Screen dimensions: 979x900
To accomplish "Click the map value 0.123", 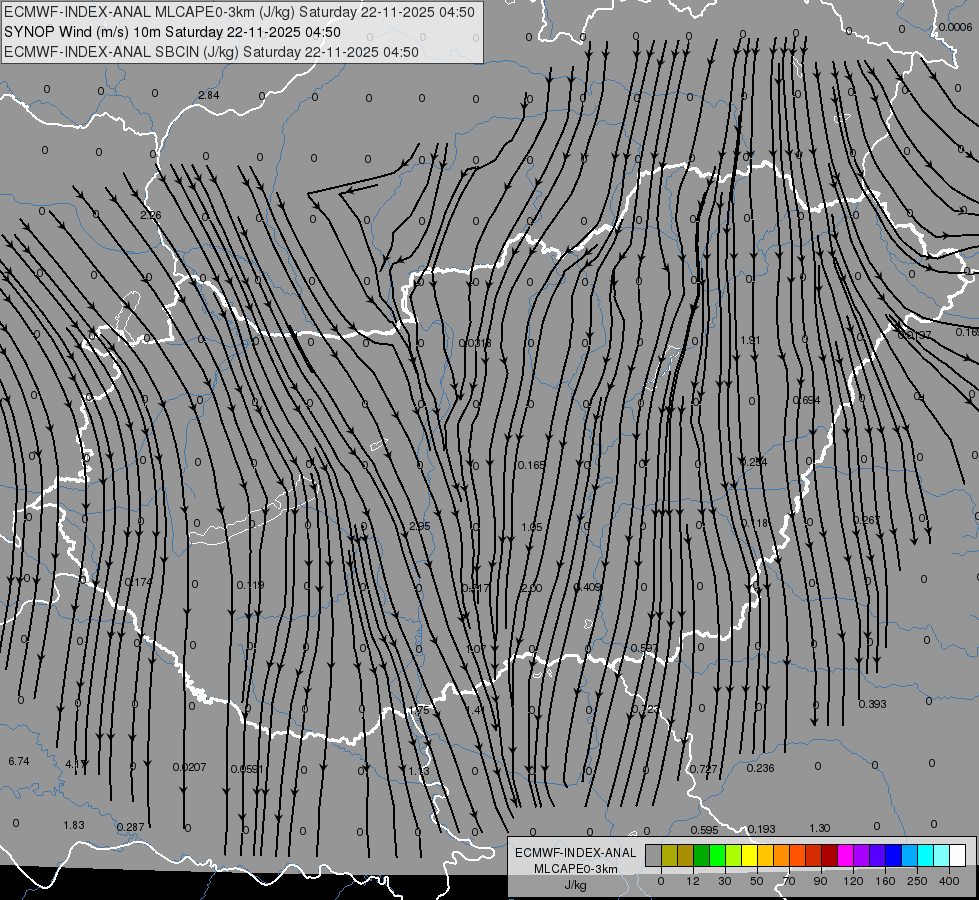I will click(645, 709).
